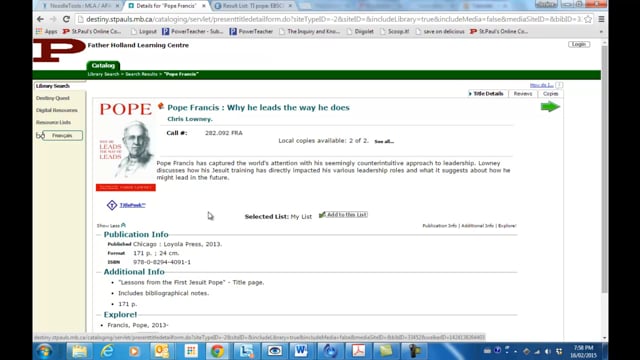This screenshot has height=360, width=640.
Task: Expand the bookmarks overflow chevron
Action: (601, 32)
